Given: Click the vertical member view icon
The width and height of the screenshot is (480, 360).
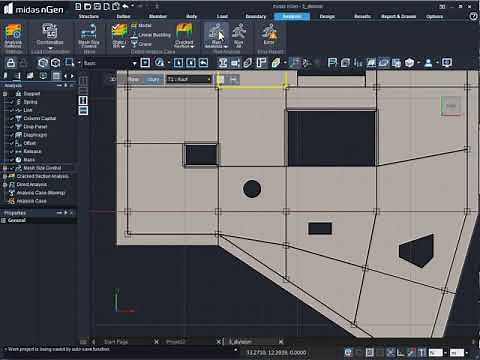Looking at the screenshot, I should (x=83, y=100).
